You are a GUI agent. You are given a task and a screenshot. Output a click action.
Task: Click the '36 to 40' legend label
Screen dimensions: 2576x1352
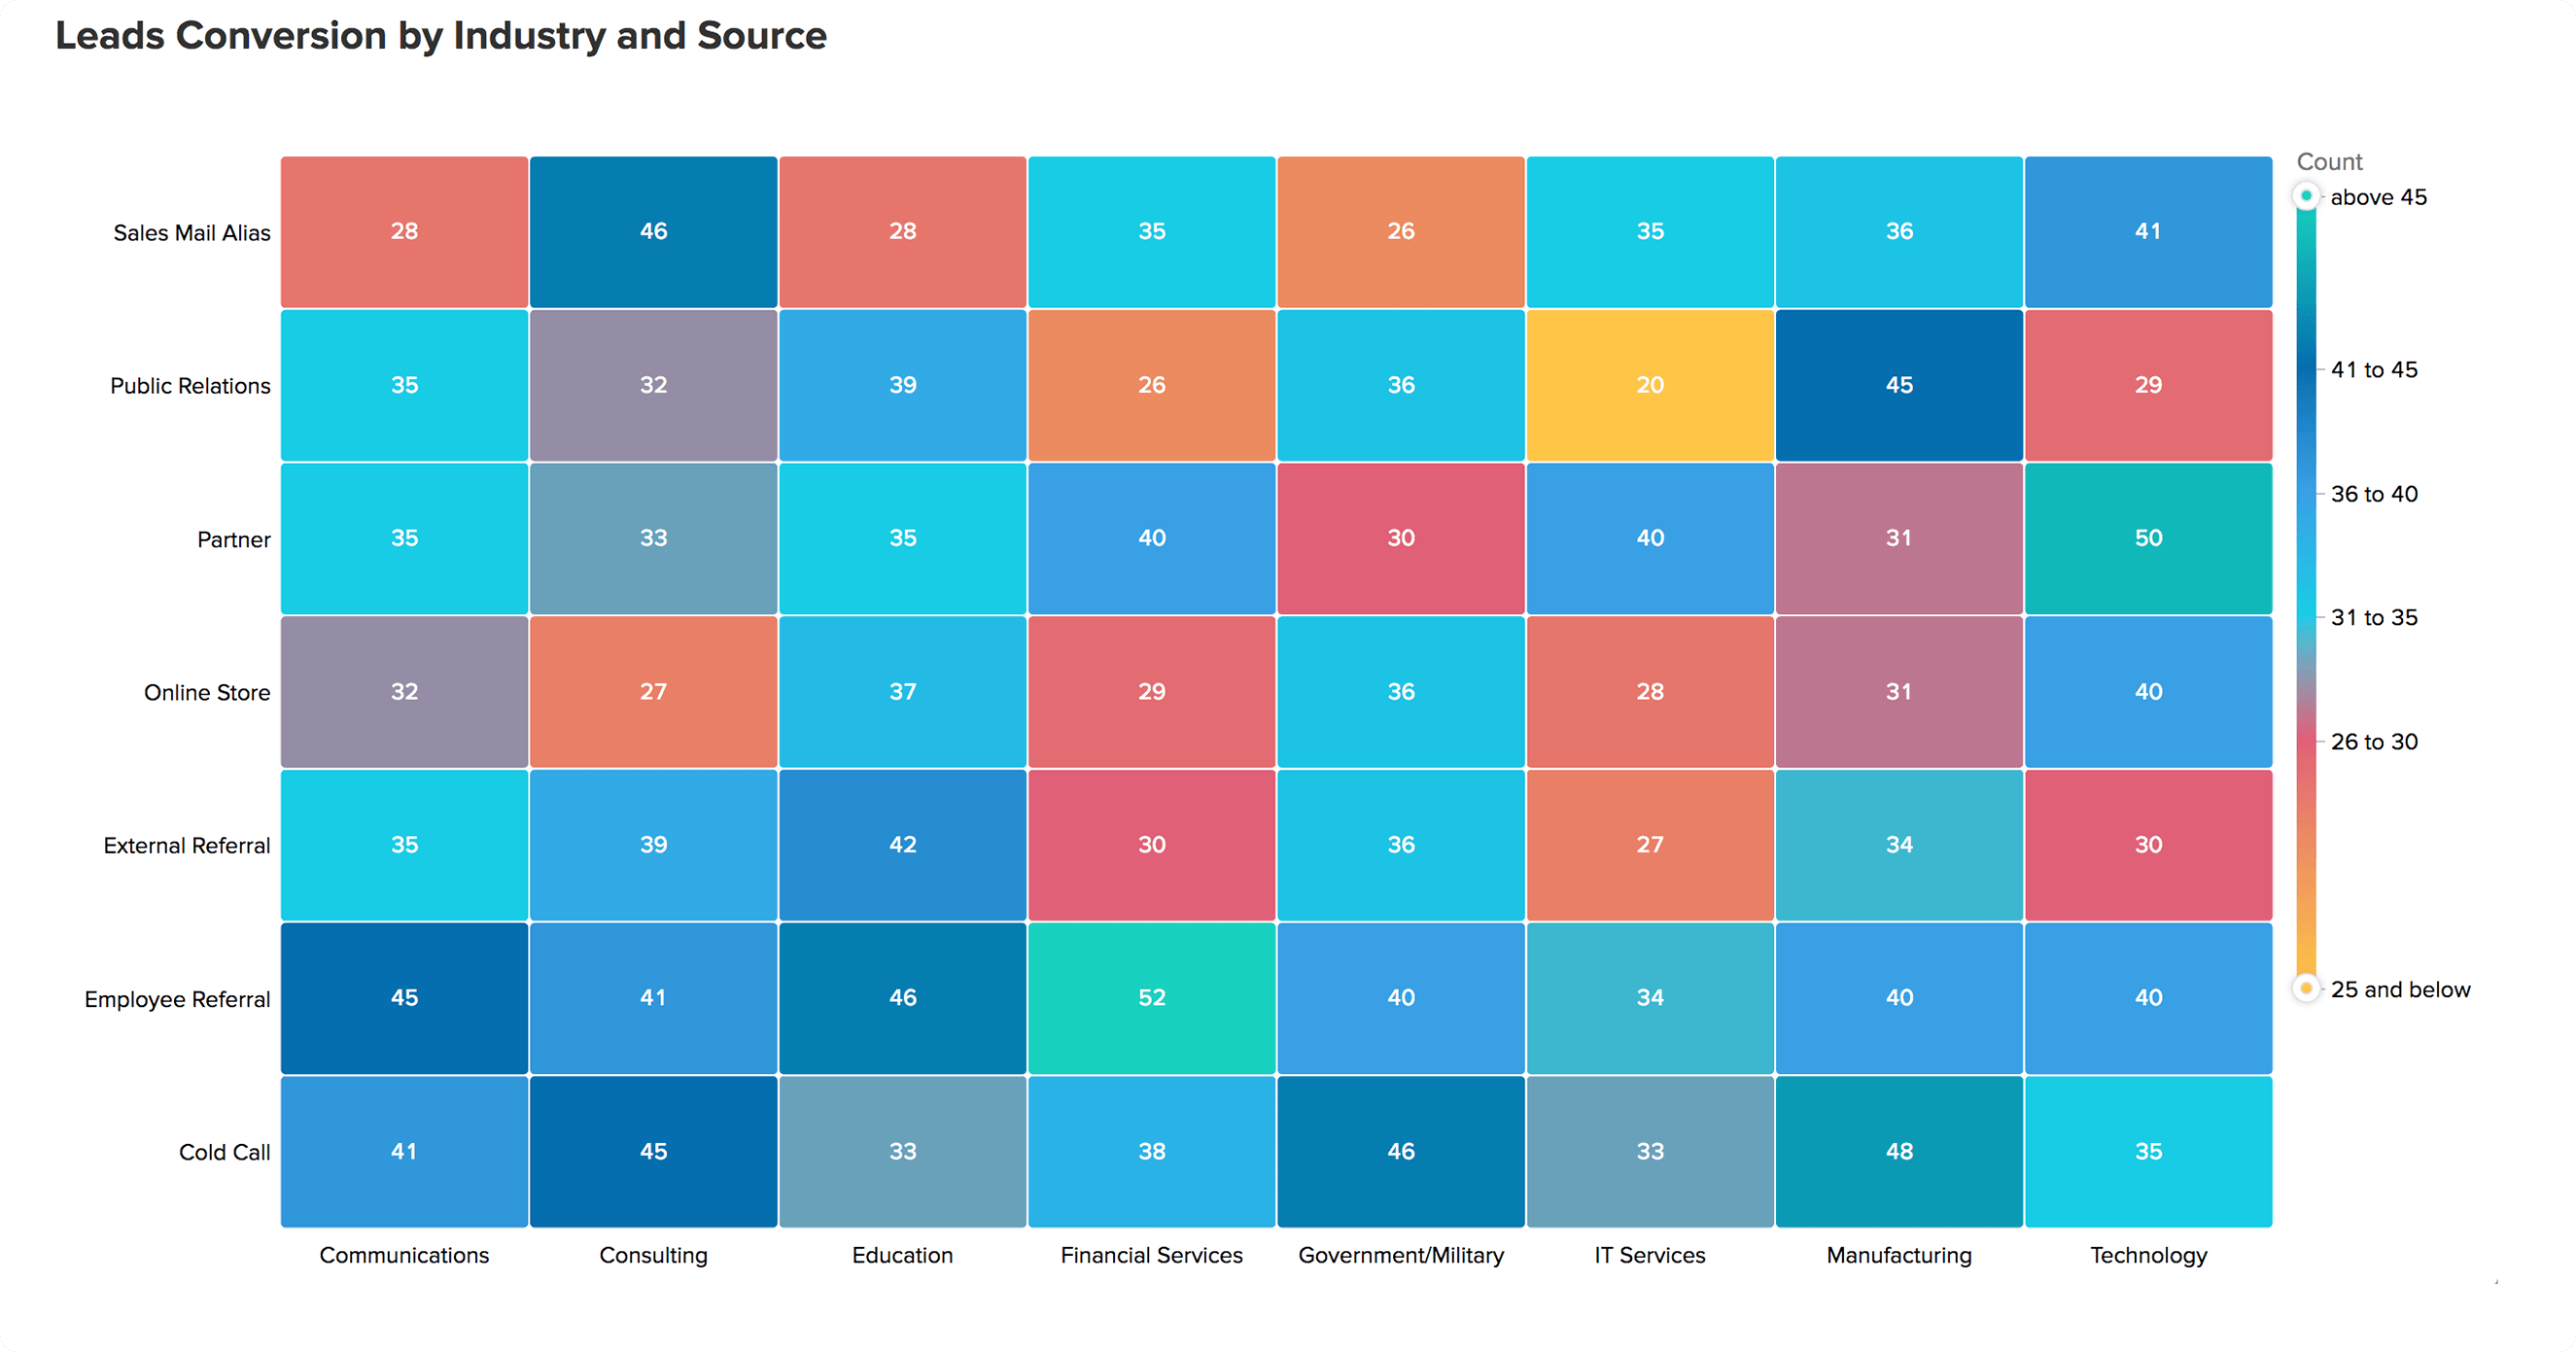pyautogui.click(x=2374, y=494)
